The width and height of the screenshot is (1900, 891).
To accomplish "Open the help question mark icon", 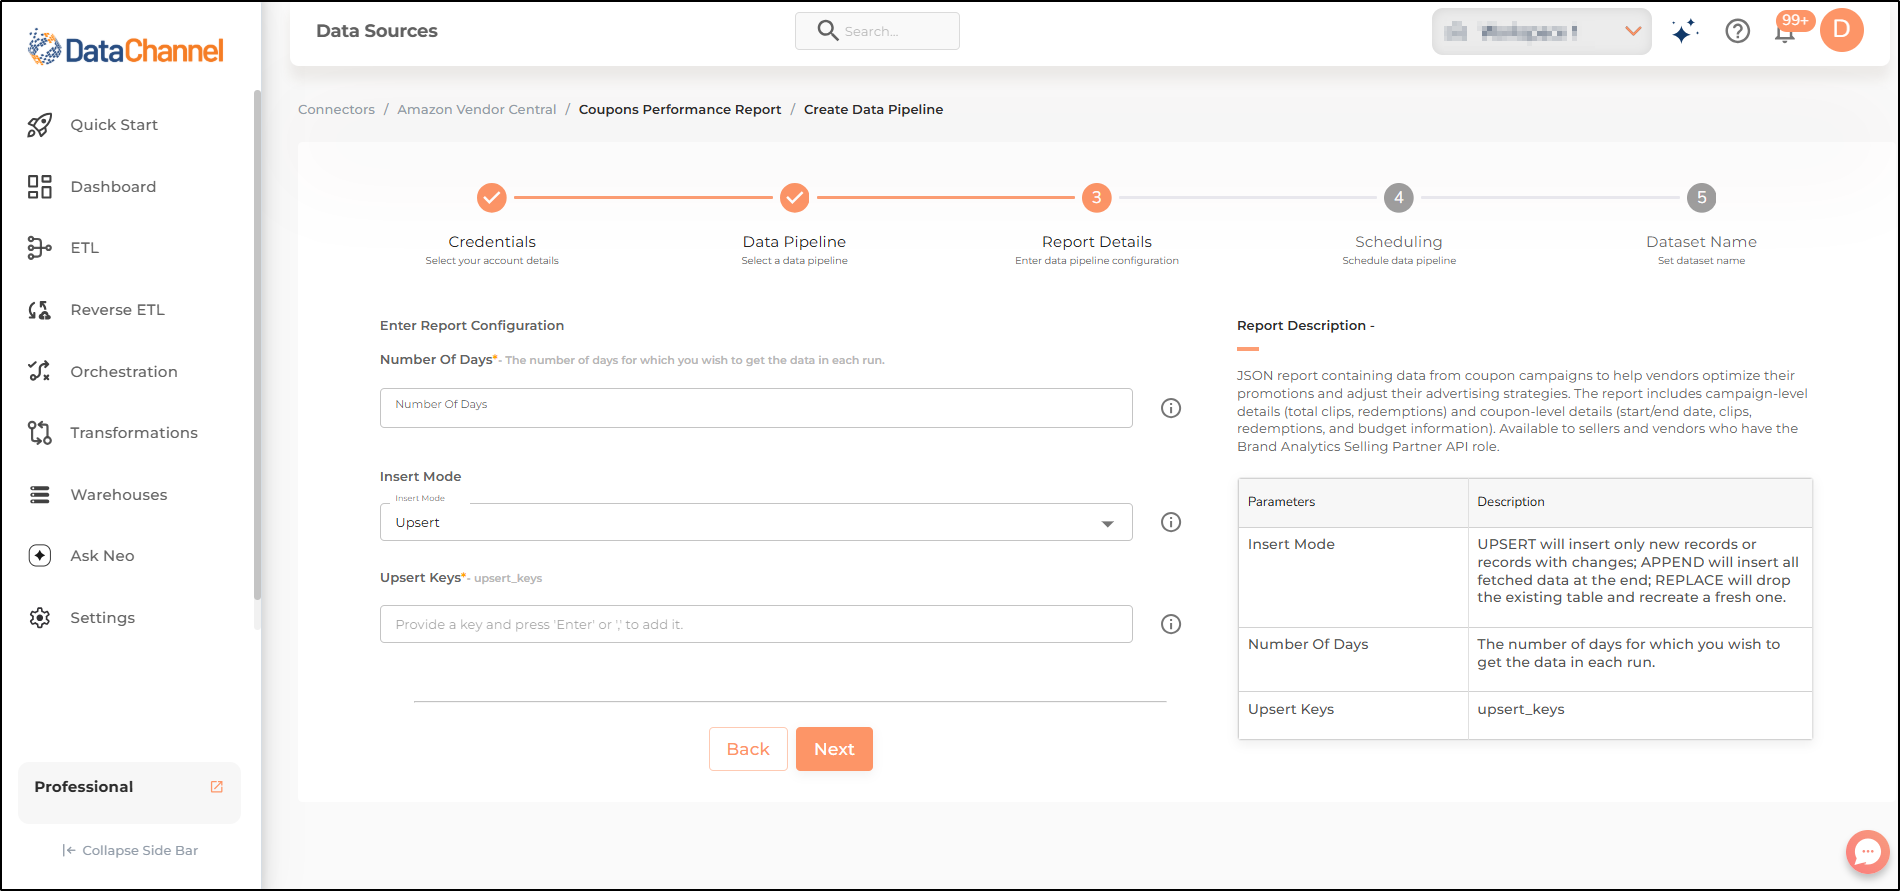I will pyautogui.click(x=1738, y=32).
